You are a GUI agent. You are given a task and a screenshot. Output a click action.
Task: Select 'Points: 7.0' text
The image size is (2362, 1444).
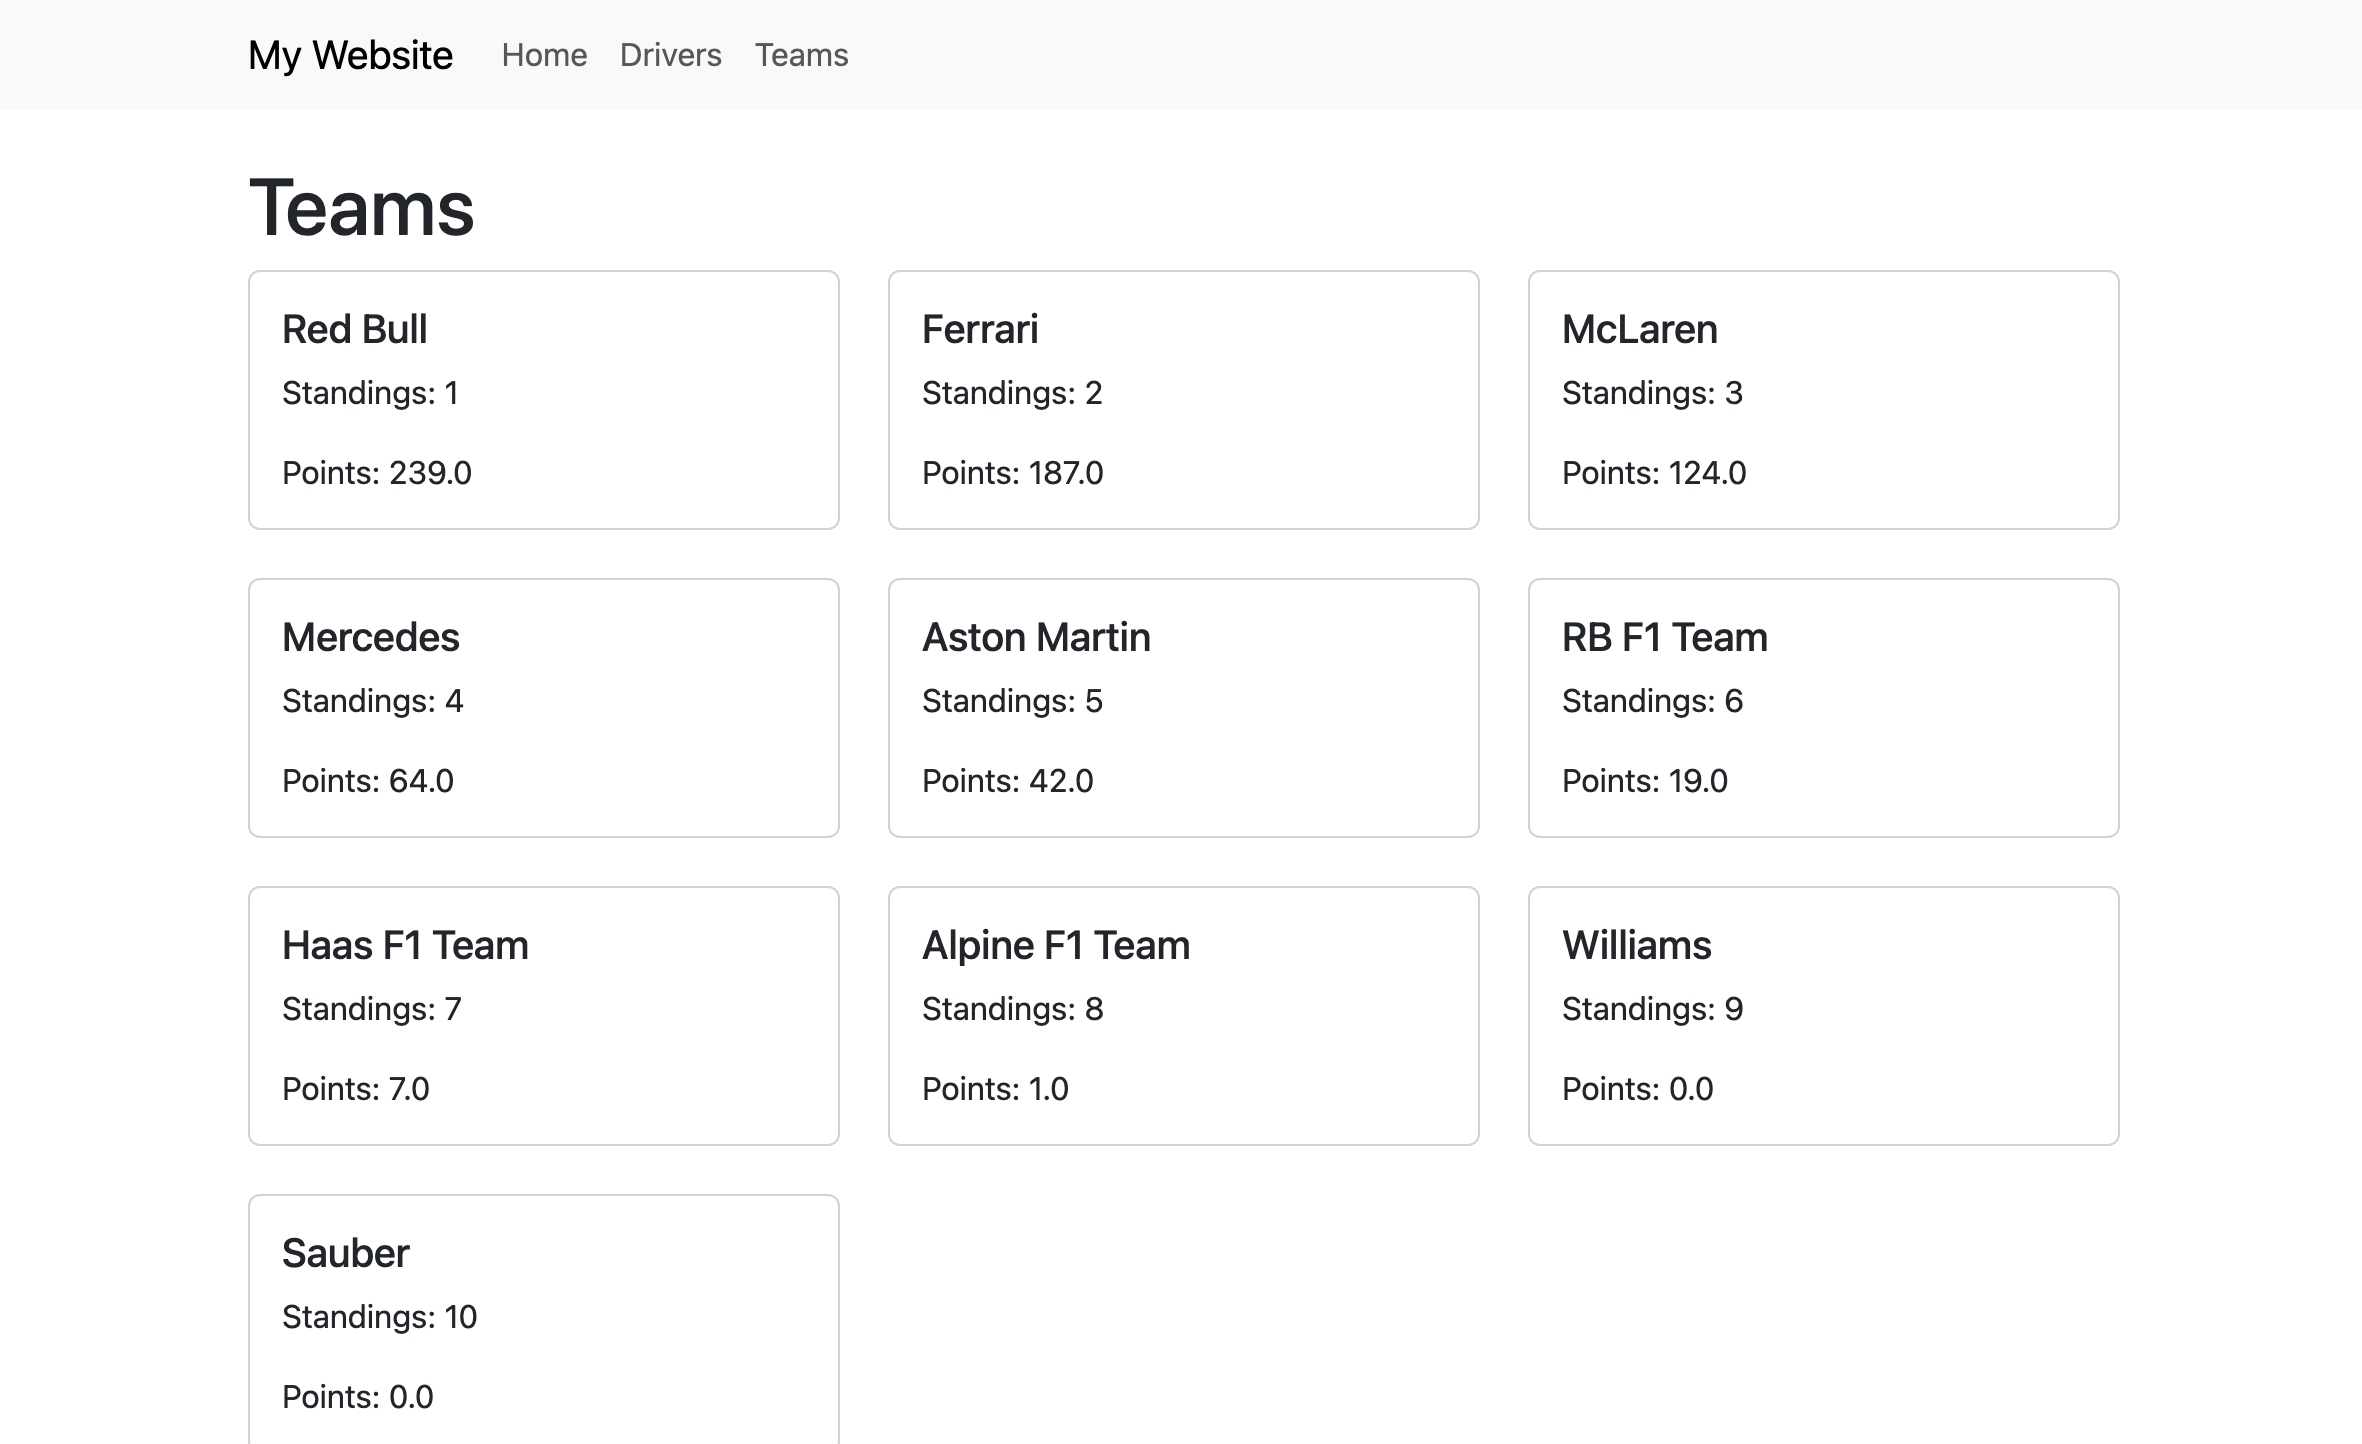355,1089
